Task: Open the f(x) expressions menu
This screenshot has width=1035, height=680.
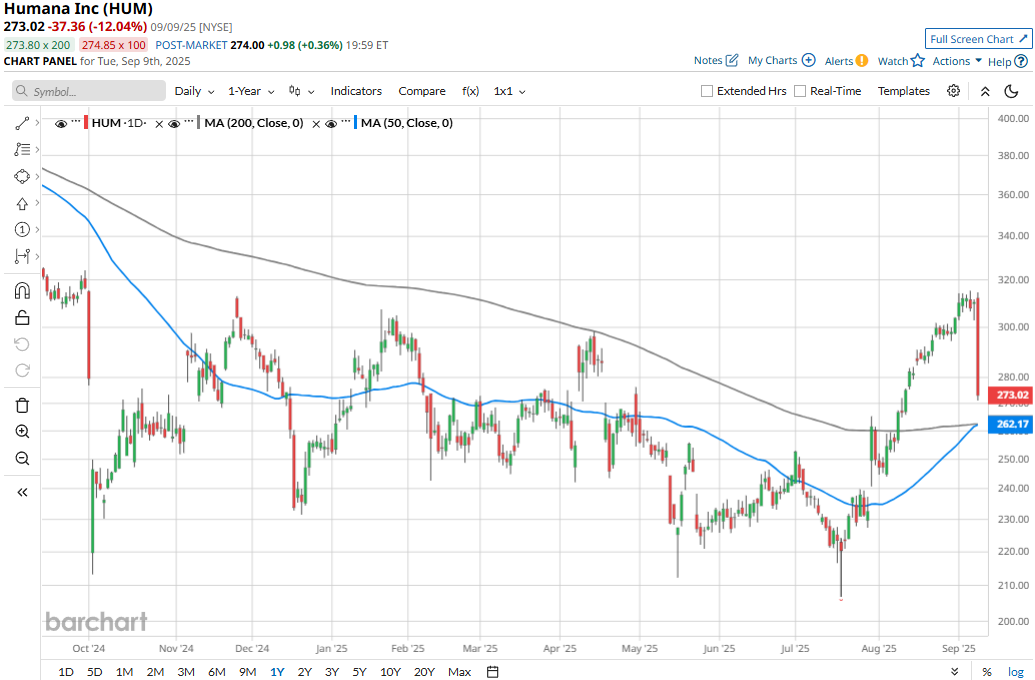Action: tap(470, 91)
